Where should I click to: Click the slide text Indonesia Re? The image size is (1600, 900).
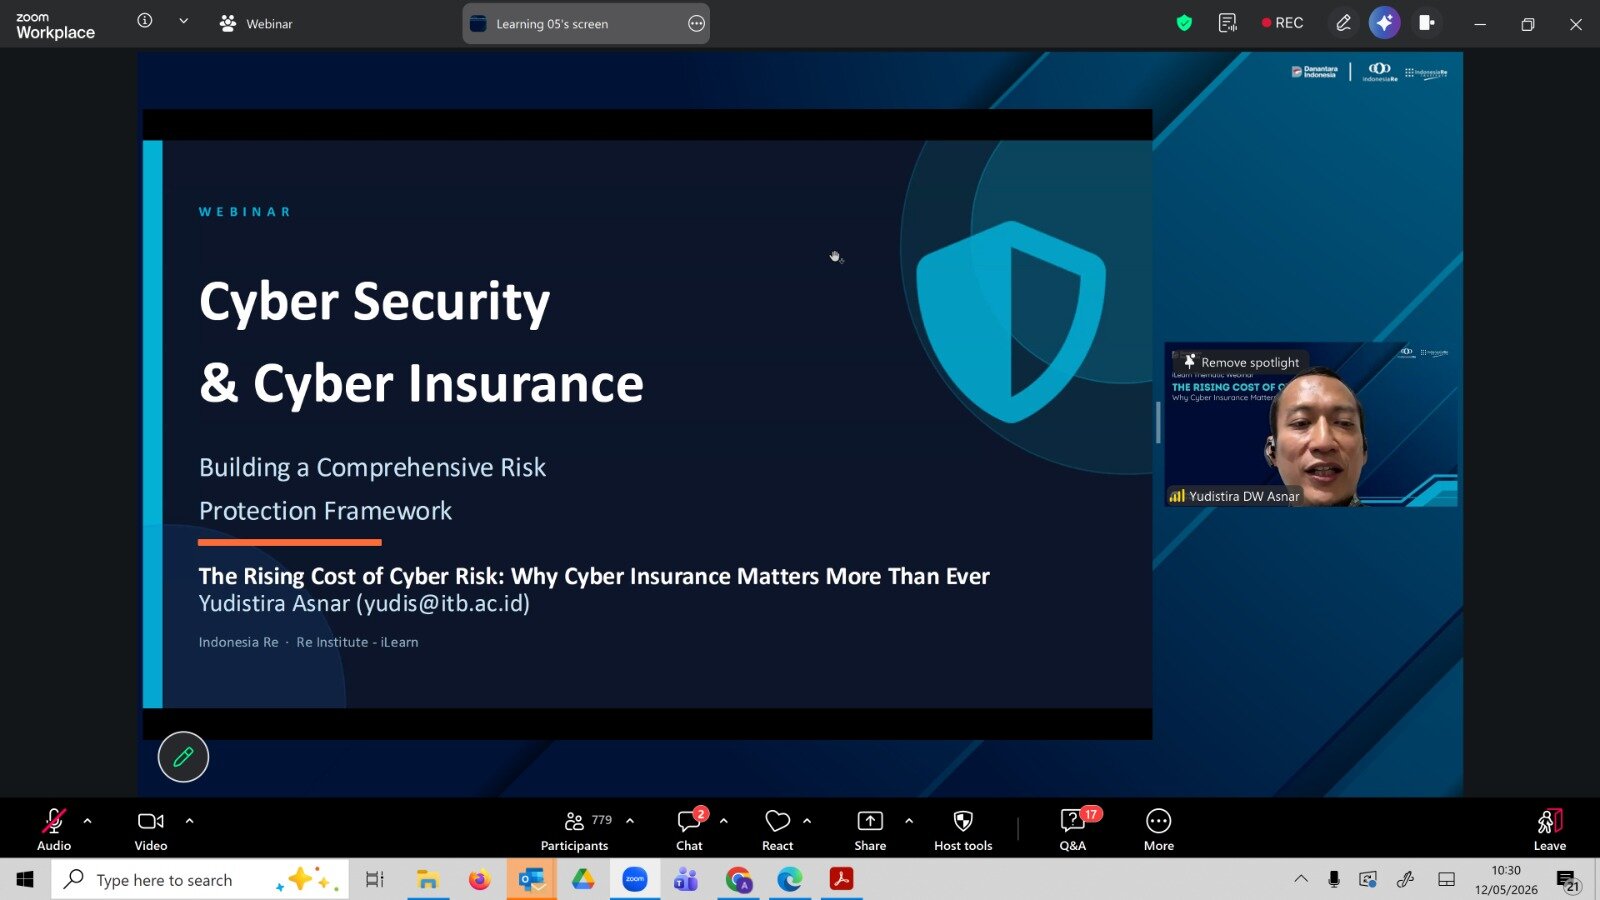click(x=238, y=642)
